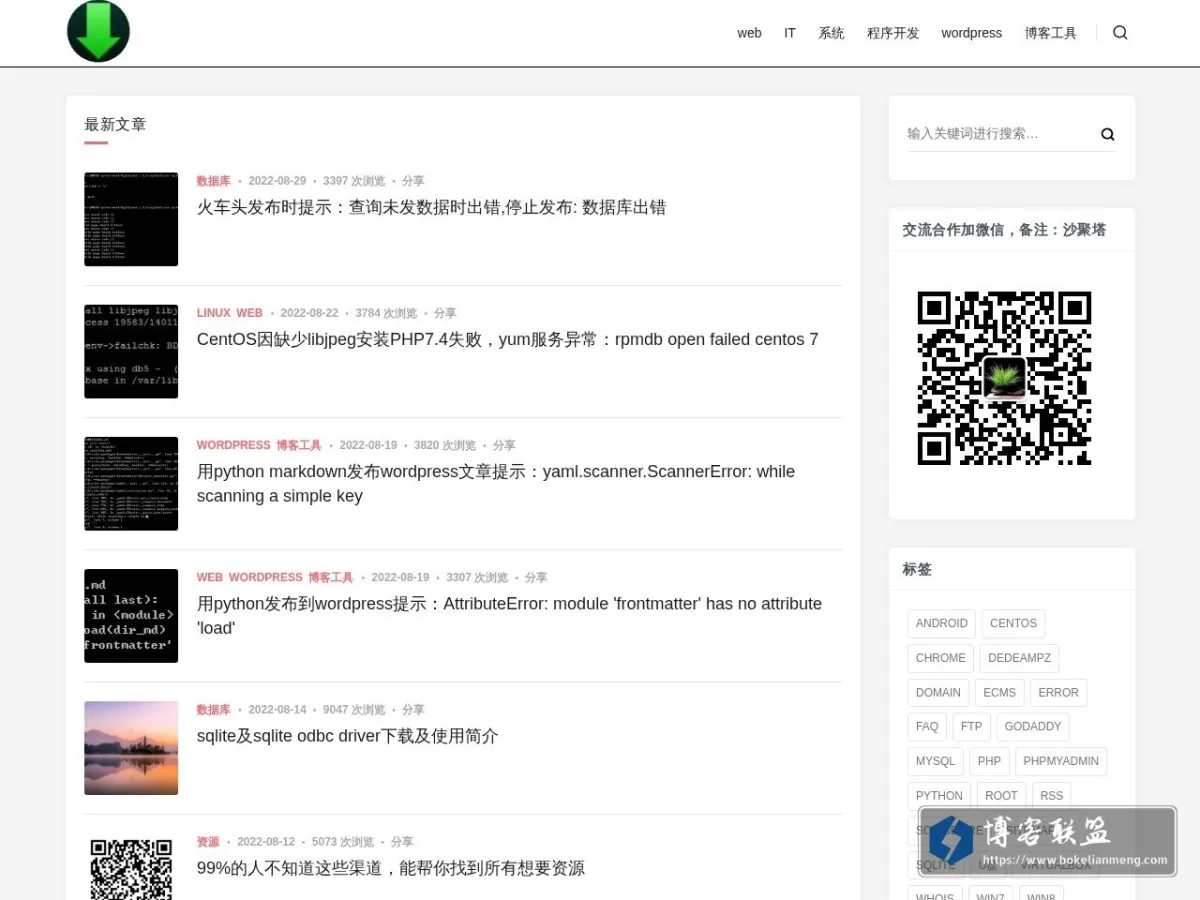
Task: Select the PHP tag
Action: click(x=989, y=761)
